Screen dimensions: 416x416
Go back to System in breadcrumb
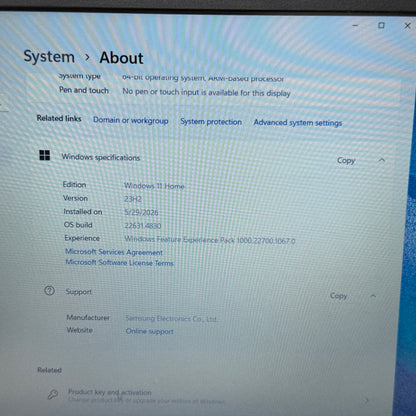[x=49, y=56]
